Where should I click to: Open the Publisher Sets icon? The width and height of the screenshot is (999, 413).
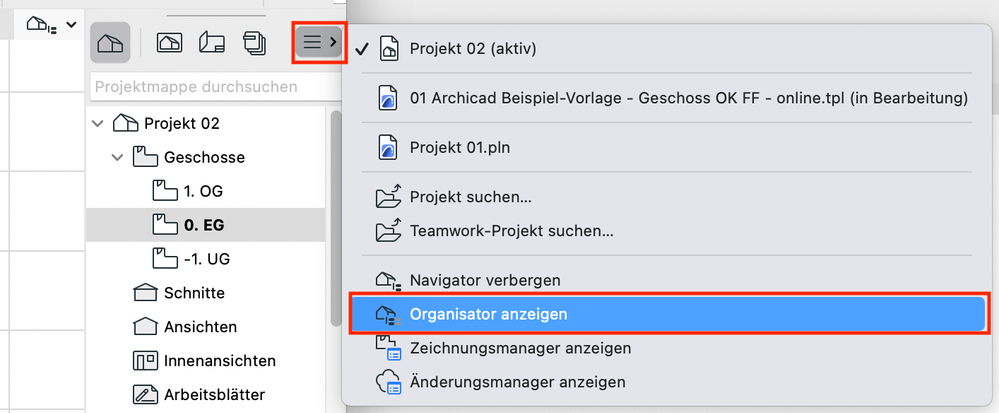[254, 42]
